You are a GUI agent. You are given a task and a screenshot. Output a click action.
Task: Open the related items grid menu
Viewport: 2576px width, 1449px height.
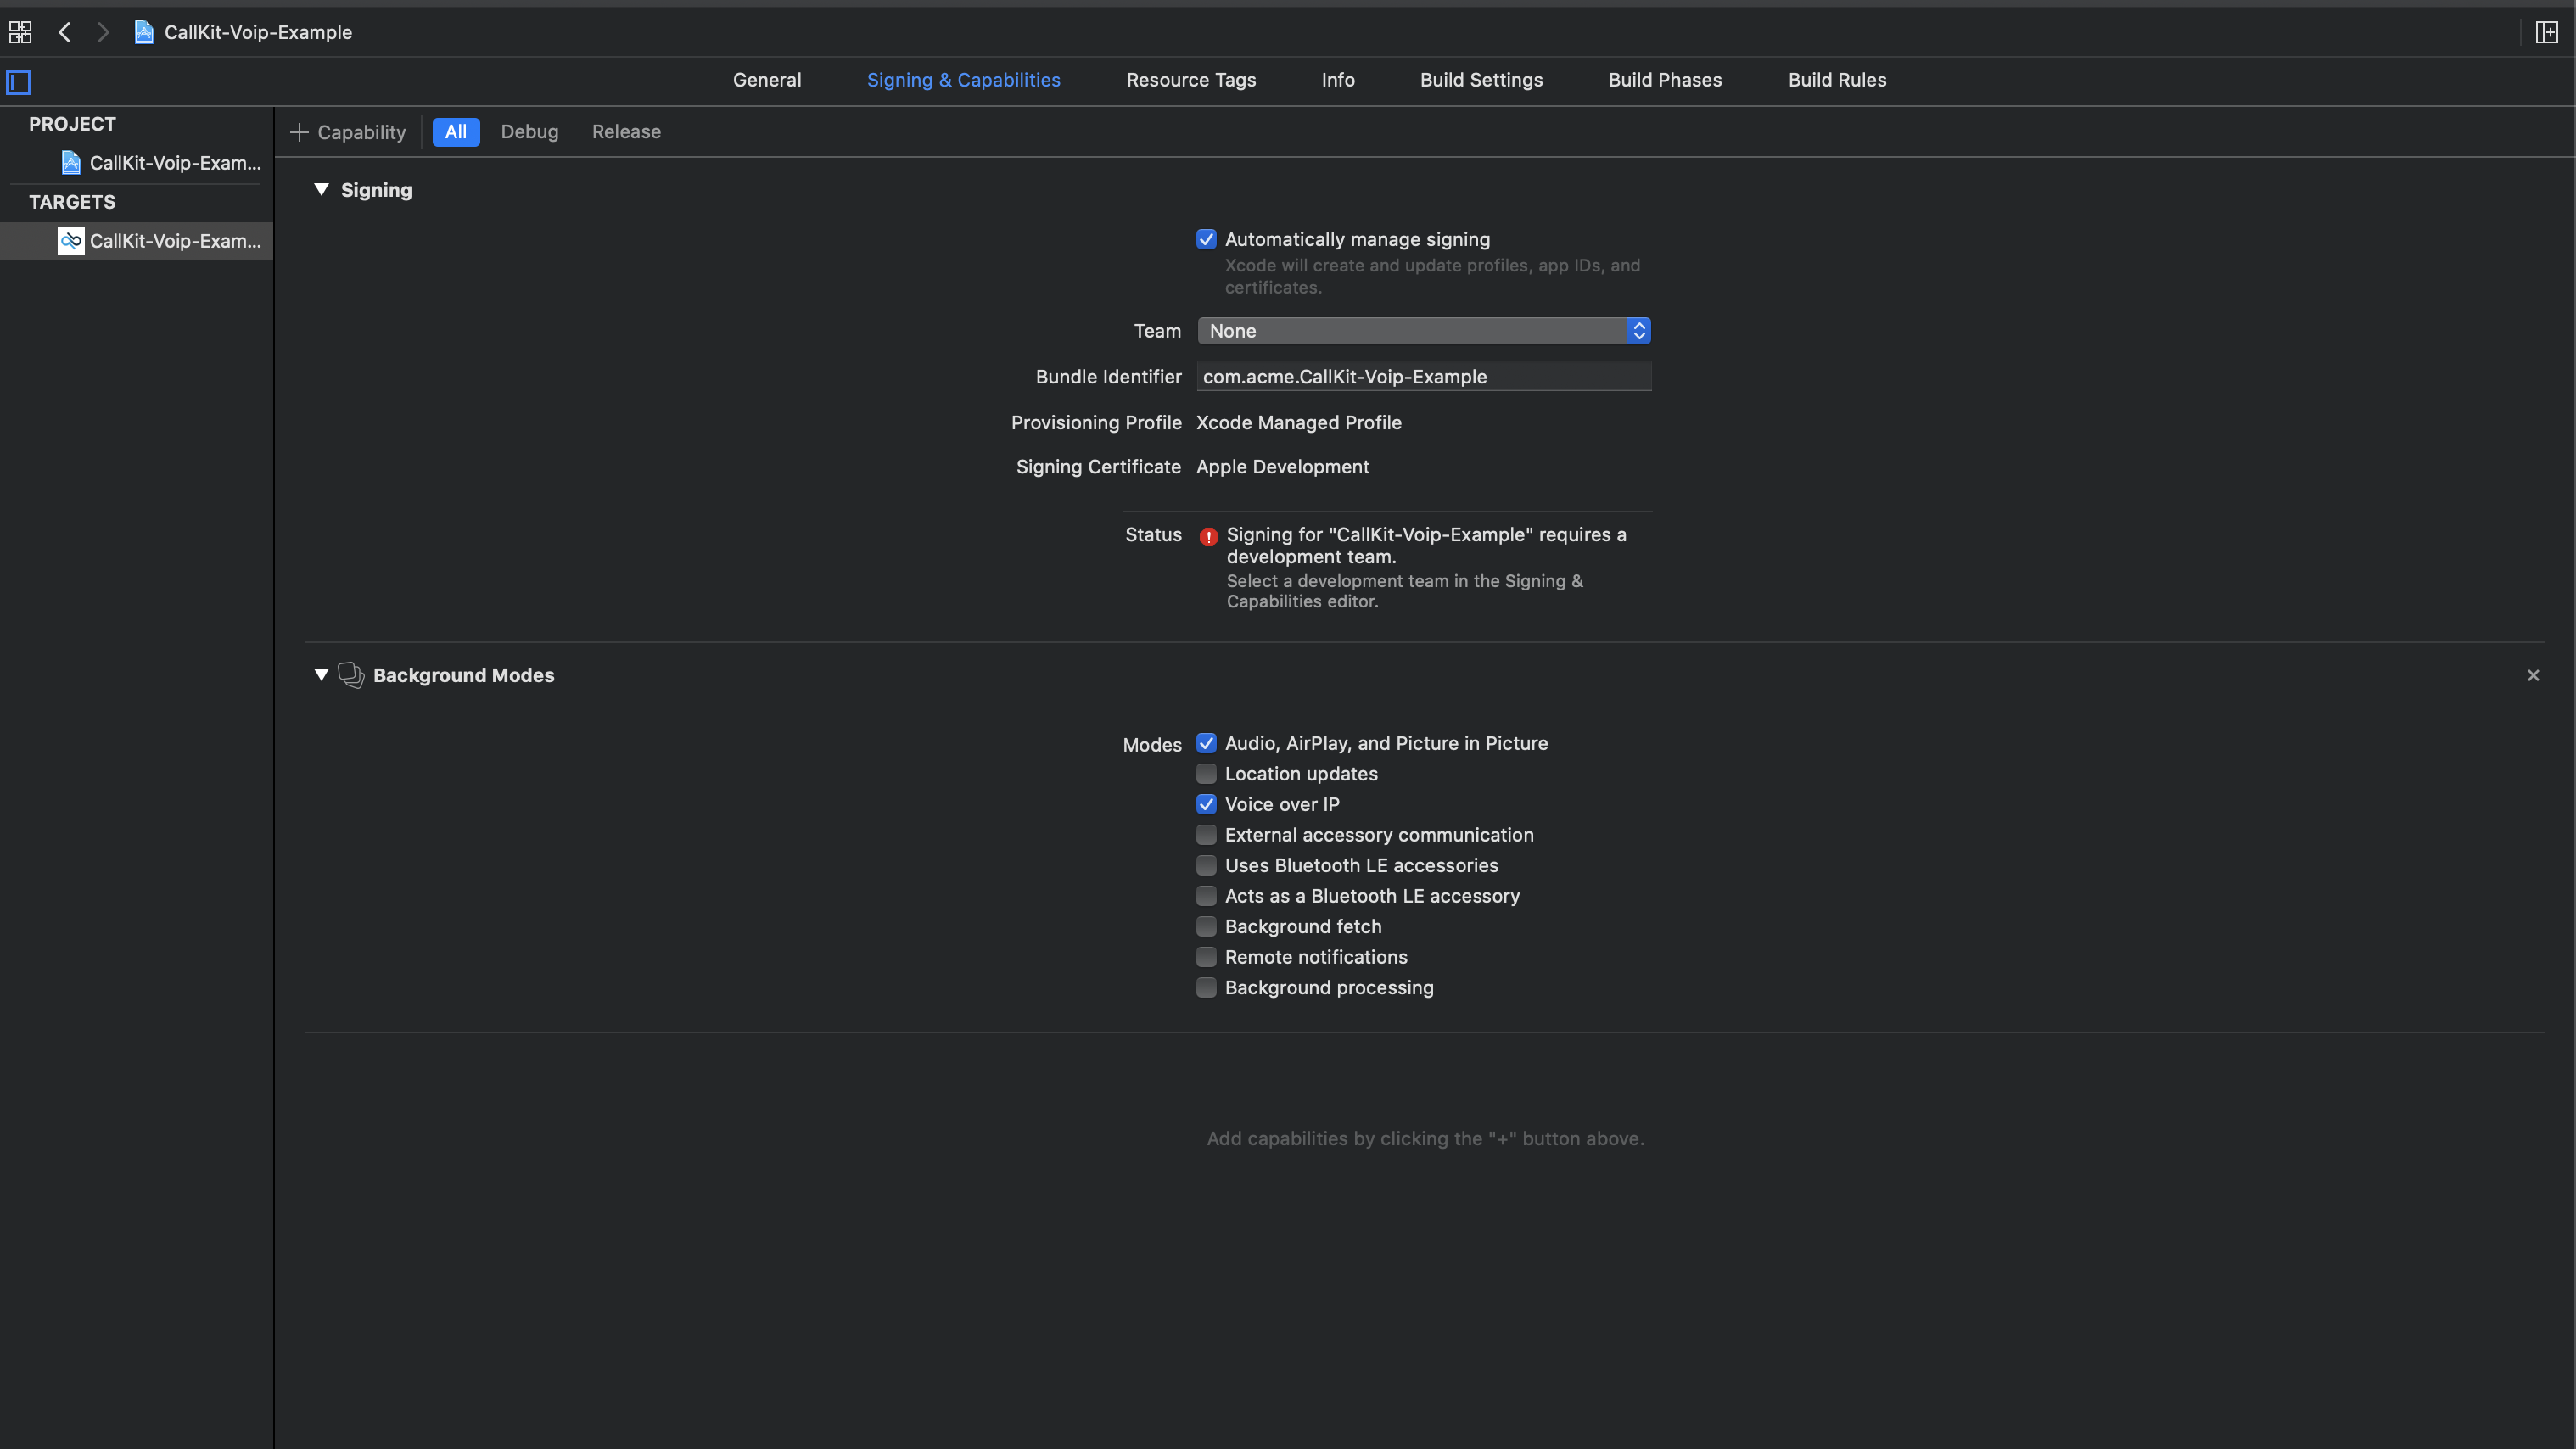click(20, 32)
